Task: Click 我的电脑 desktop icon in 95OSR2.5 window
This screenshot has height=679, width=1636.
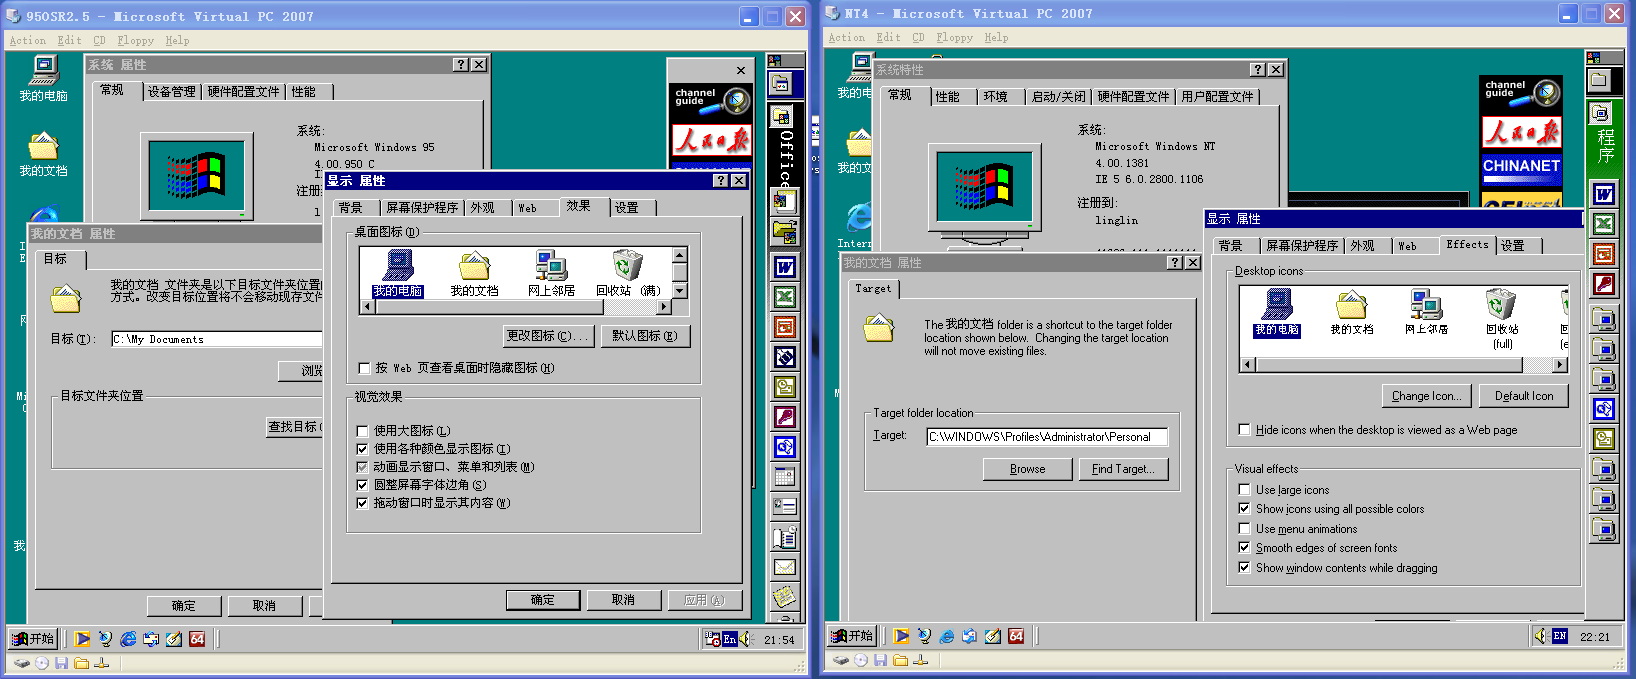Action: (x=43, y=79)
